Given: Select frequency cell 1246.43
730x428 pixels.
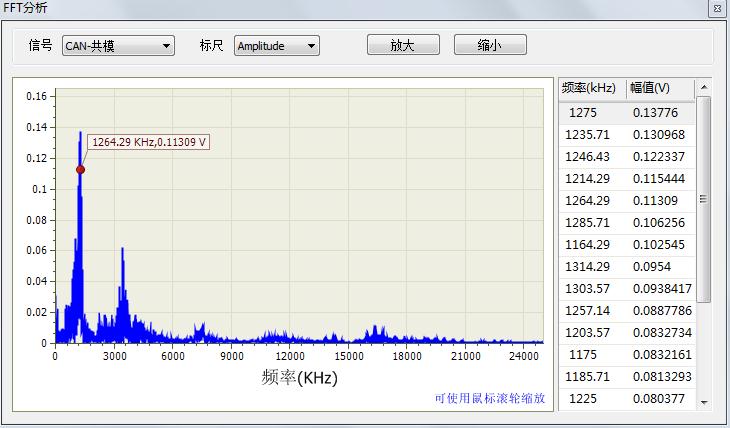Looking at the screenshot, I should 587,156.
